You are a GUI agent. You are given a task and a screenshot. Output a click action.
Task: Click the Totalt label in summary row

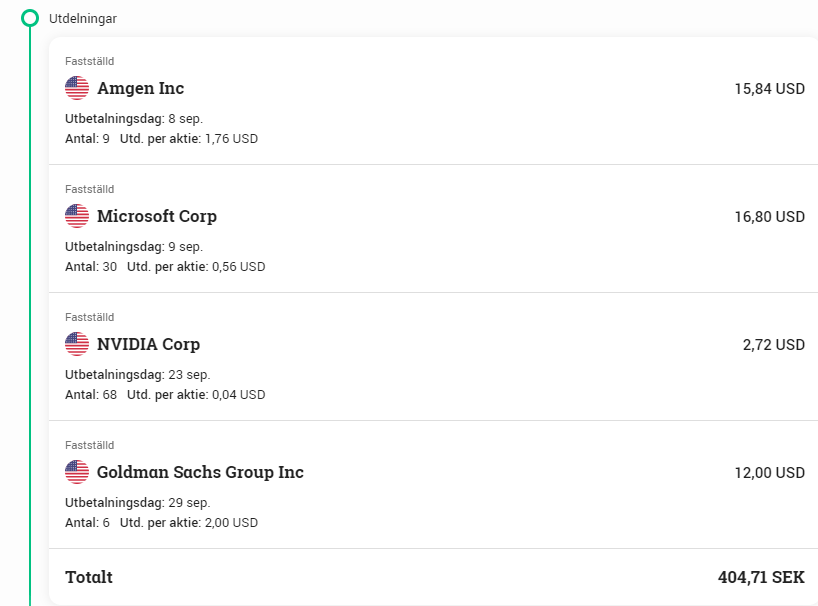coord(89,577)
